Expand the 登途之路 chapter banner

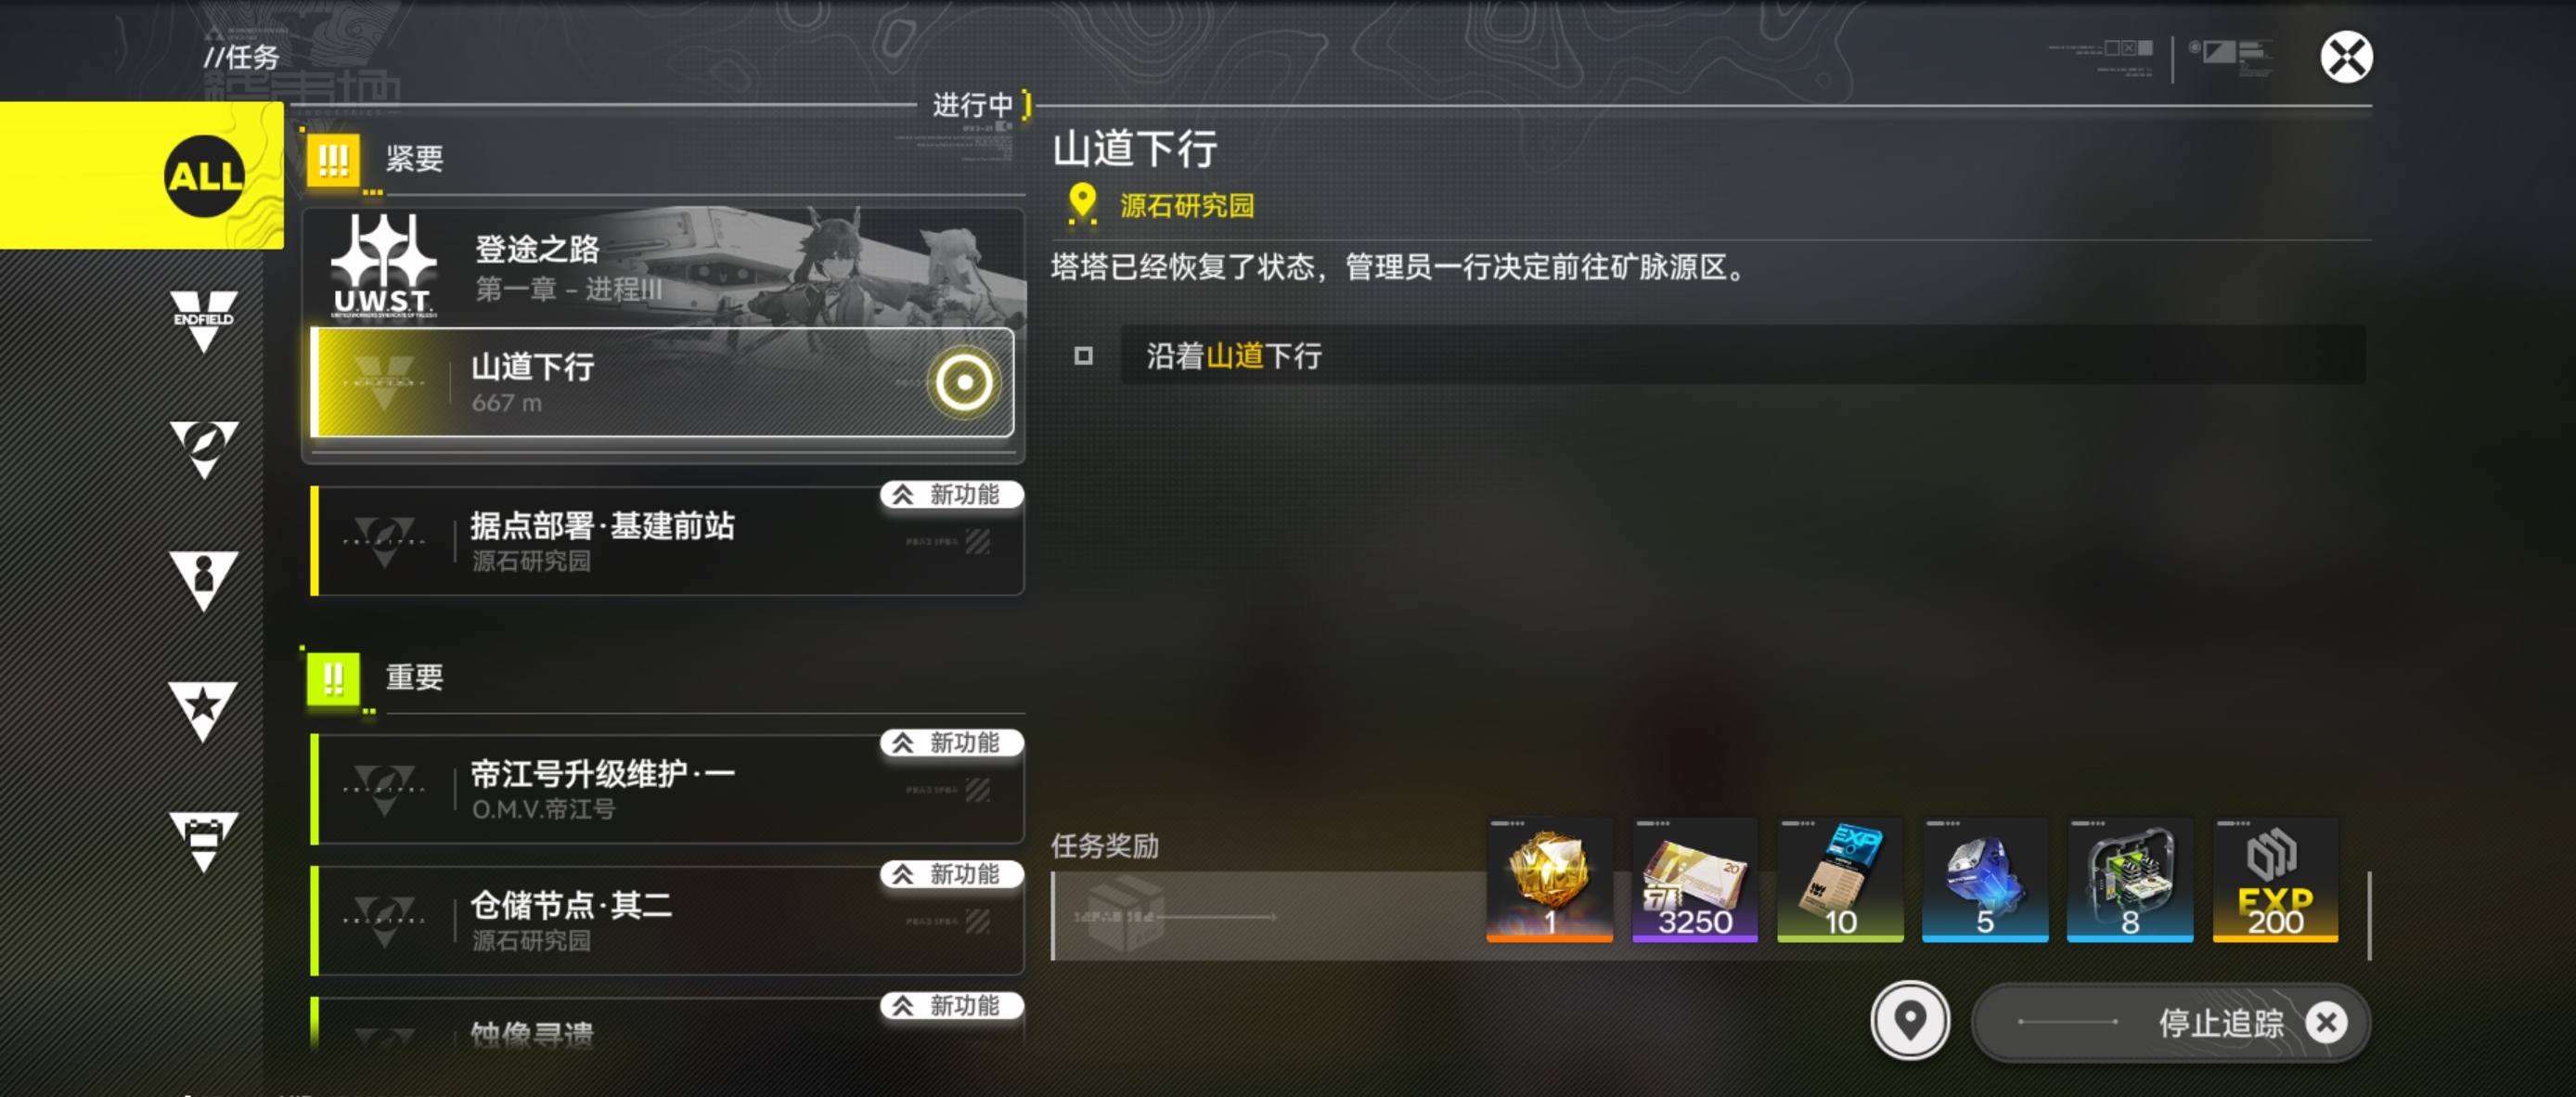click(664, 266)
